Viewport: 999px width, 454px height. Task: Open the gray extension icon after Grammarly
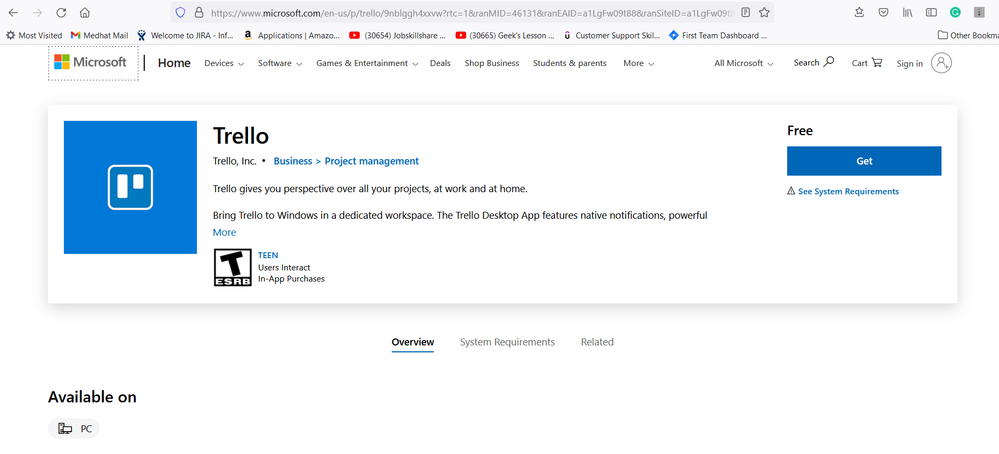pos(979,12)
